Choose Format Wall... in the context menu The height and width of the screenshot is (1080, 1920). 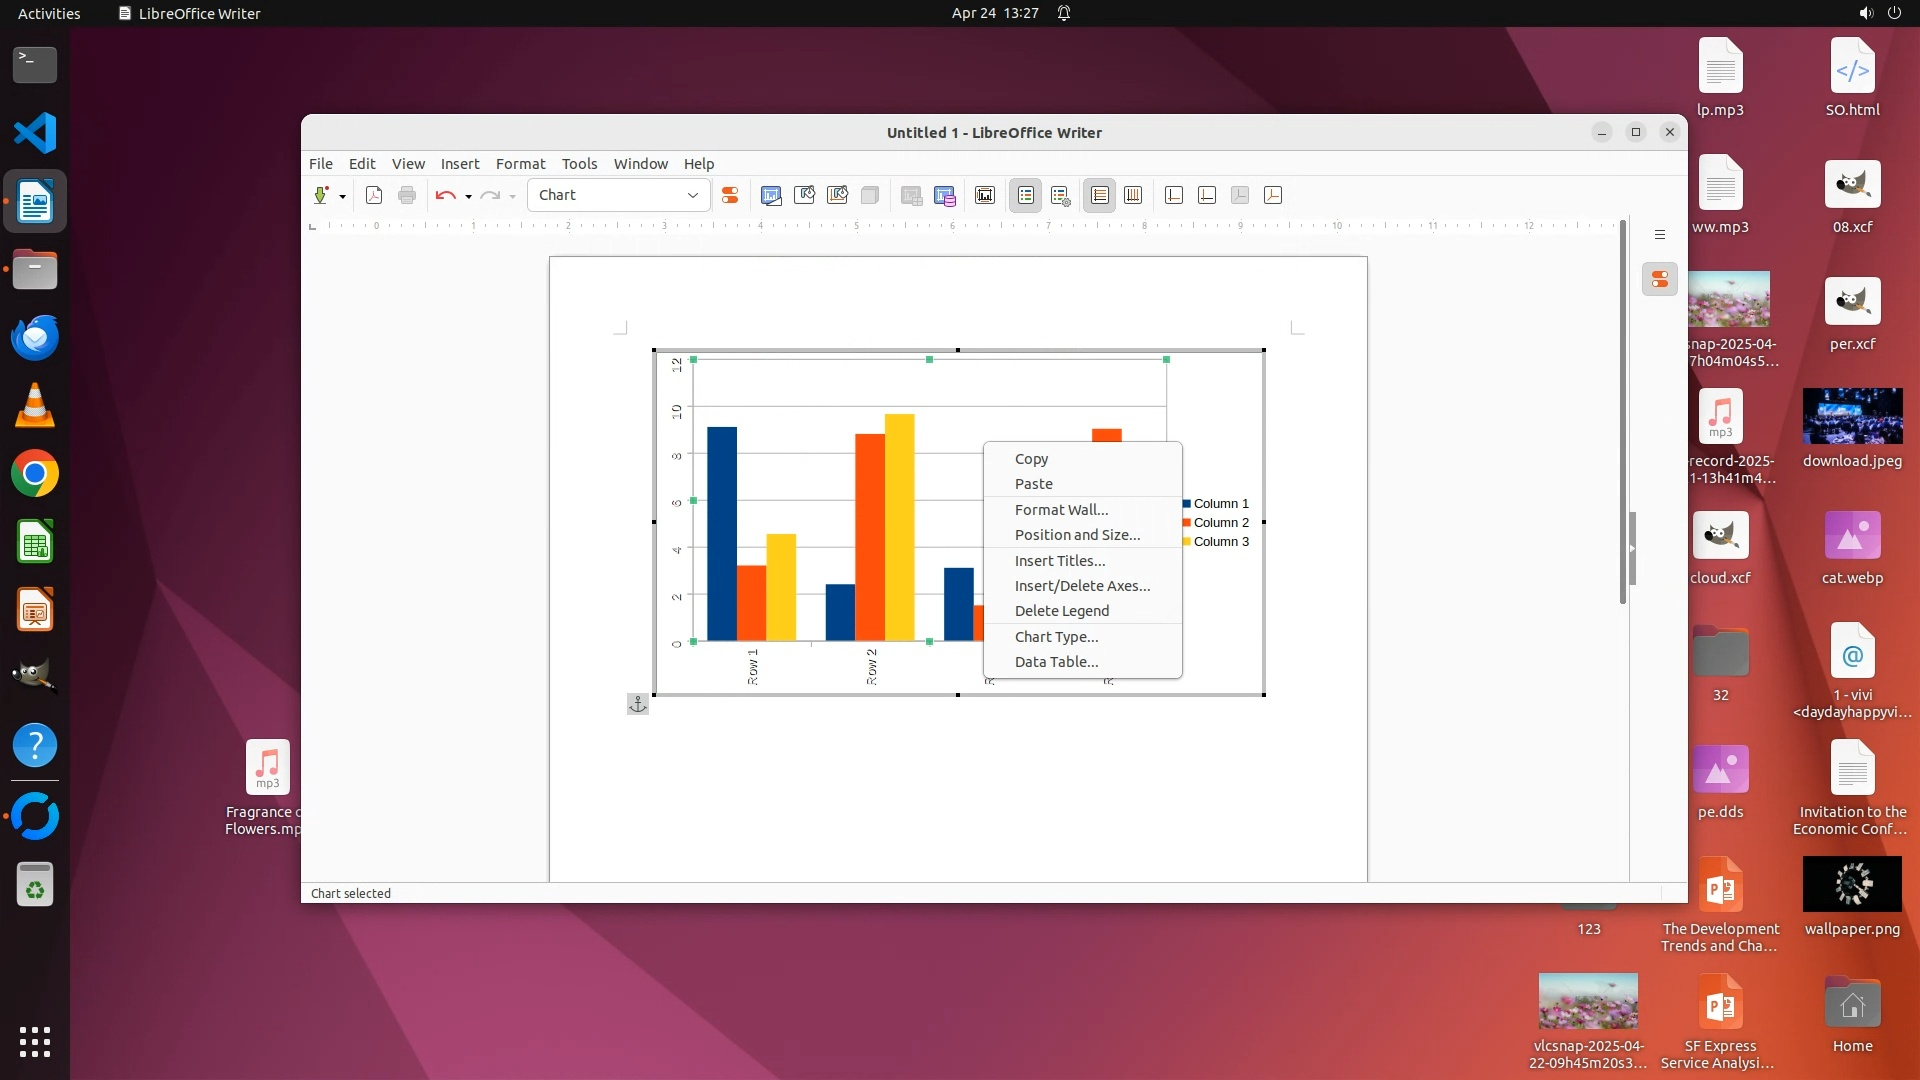1061,509
